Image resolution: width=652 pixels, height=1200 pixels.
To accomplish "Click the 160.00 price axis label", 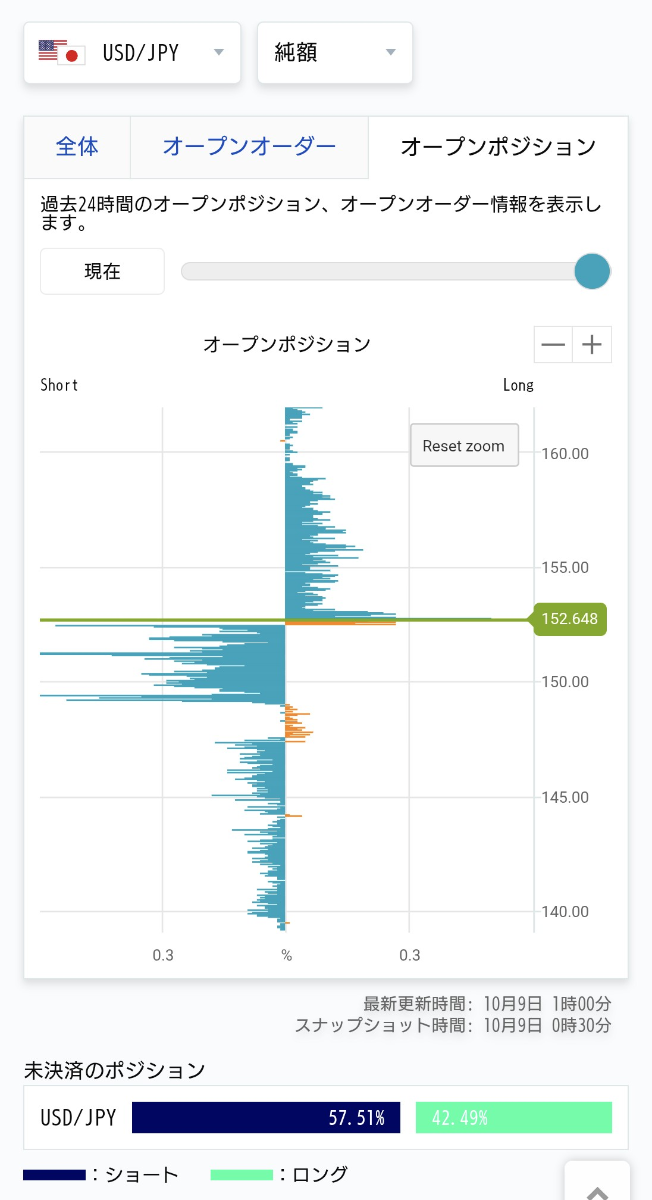I will point(566,453).
